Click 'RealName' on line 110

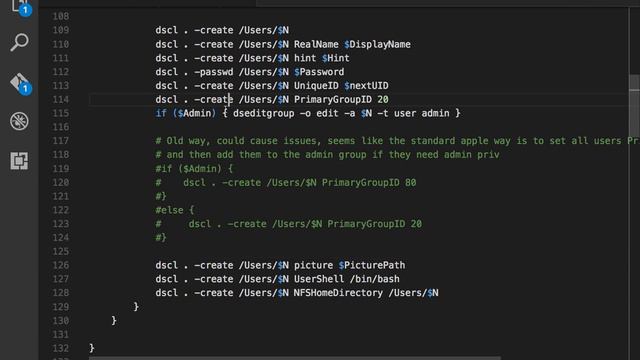(316, 44)
